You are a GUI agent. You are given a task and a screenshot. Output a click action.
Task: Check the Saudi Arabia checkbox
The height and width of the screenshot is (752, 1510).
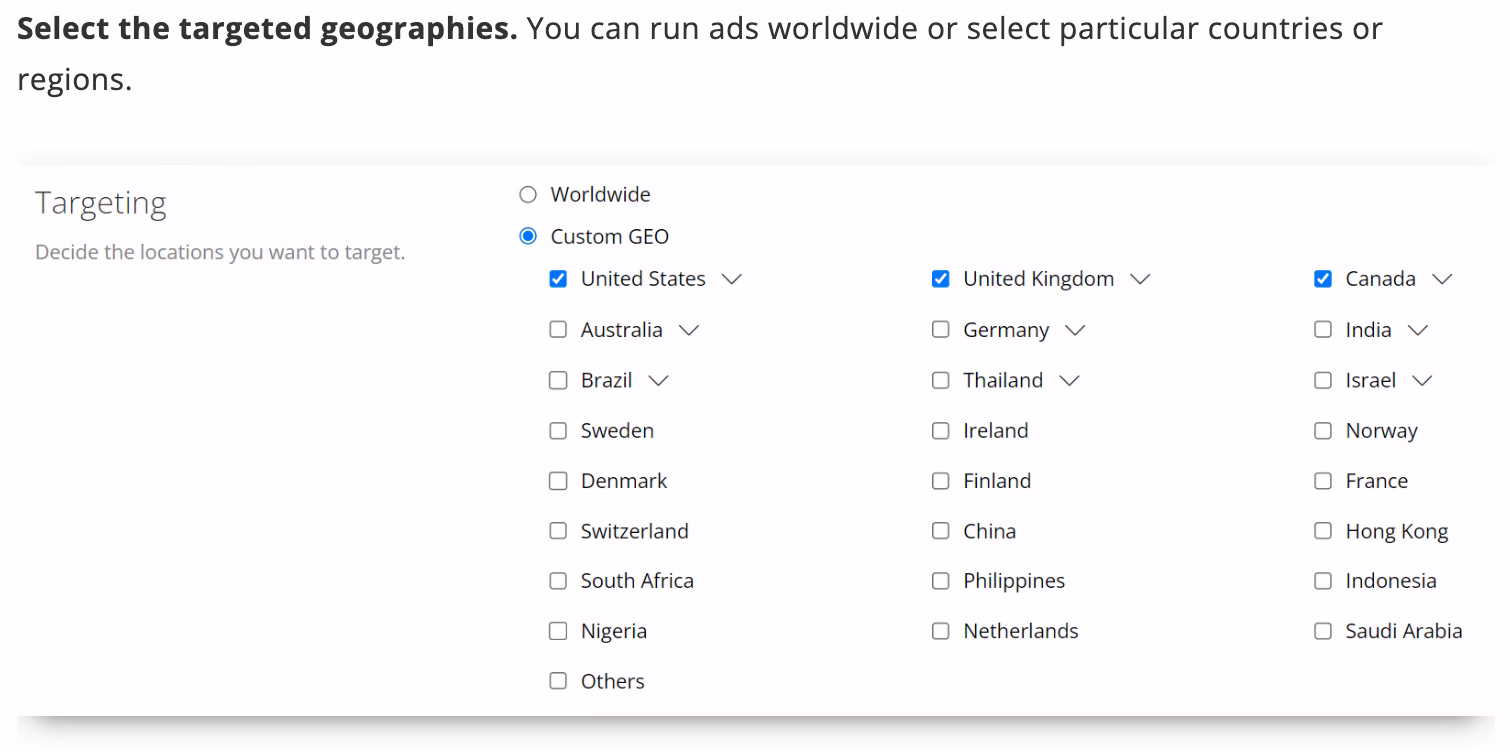coord(1323,631)
